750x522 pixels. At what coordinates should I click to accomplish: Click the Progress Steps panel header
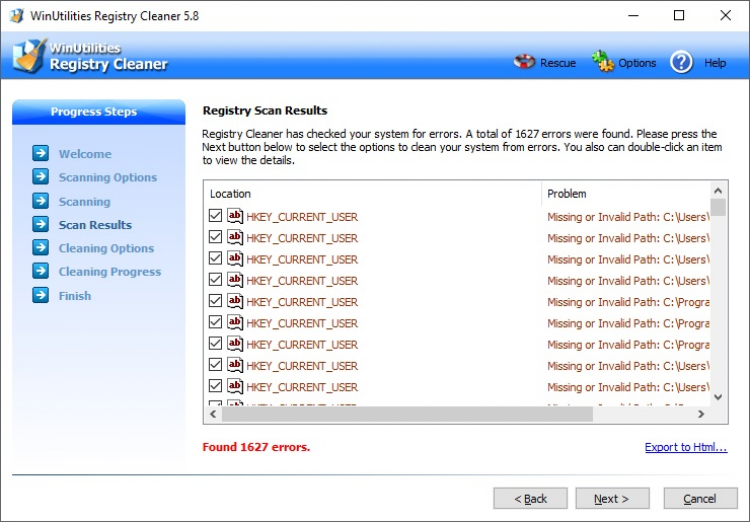[99, 112]
